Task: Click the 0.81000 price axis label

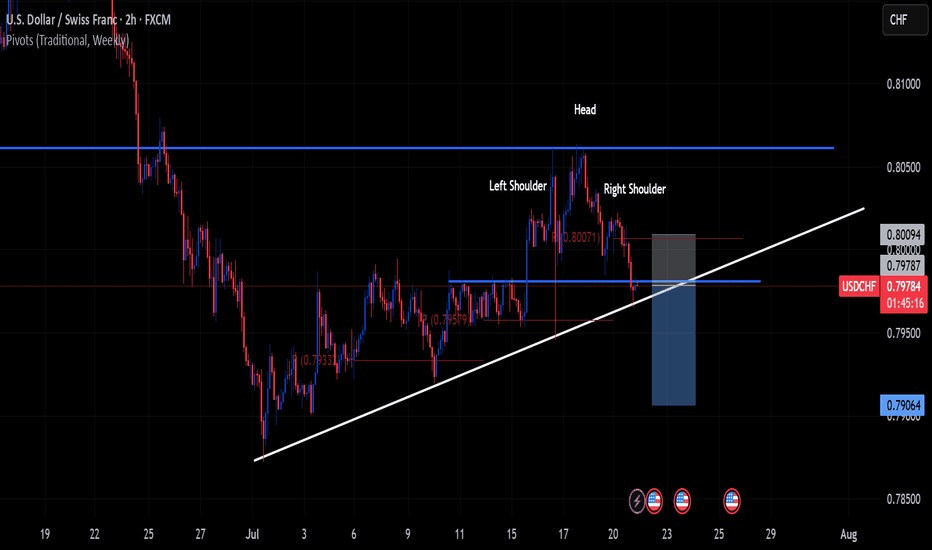Action: point(903,84)
